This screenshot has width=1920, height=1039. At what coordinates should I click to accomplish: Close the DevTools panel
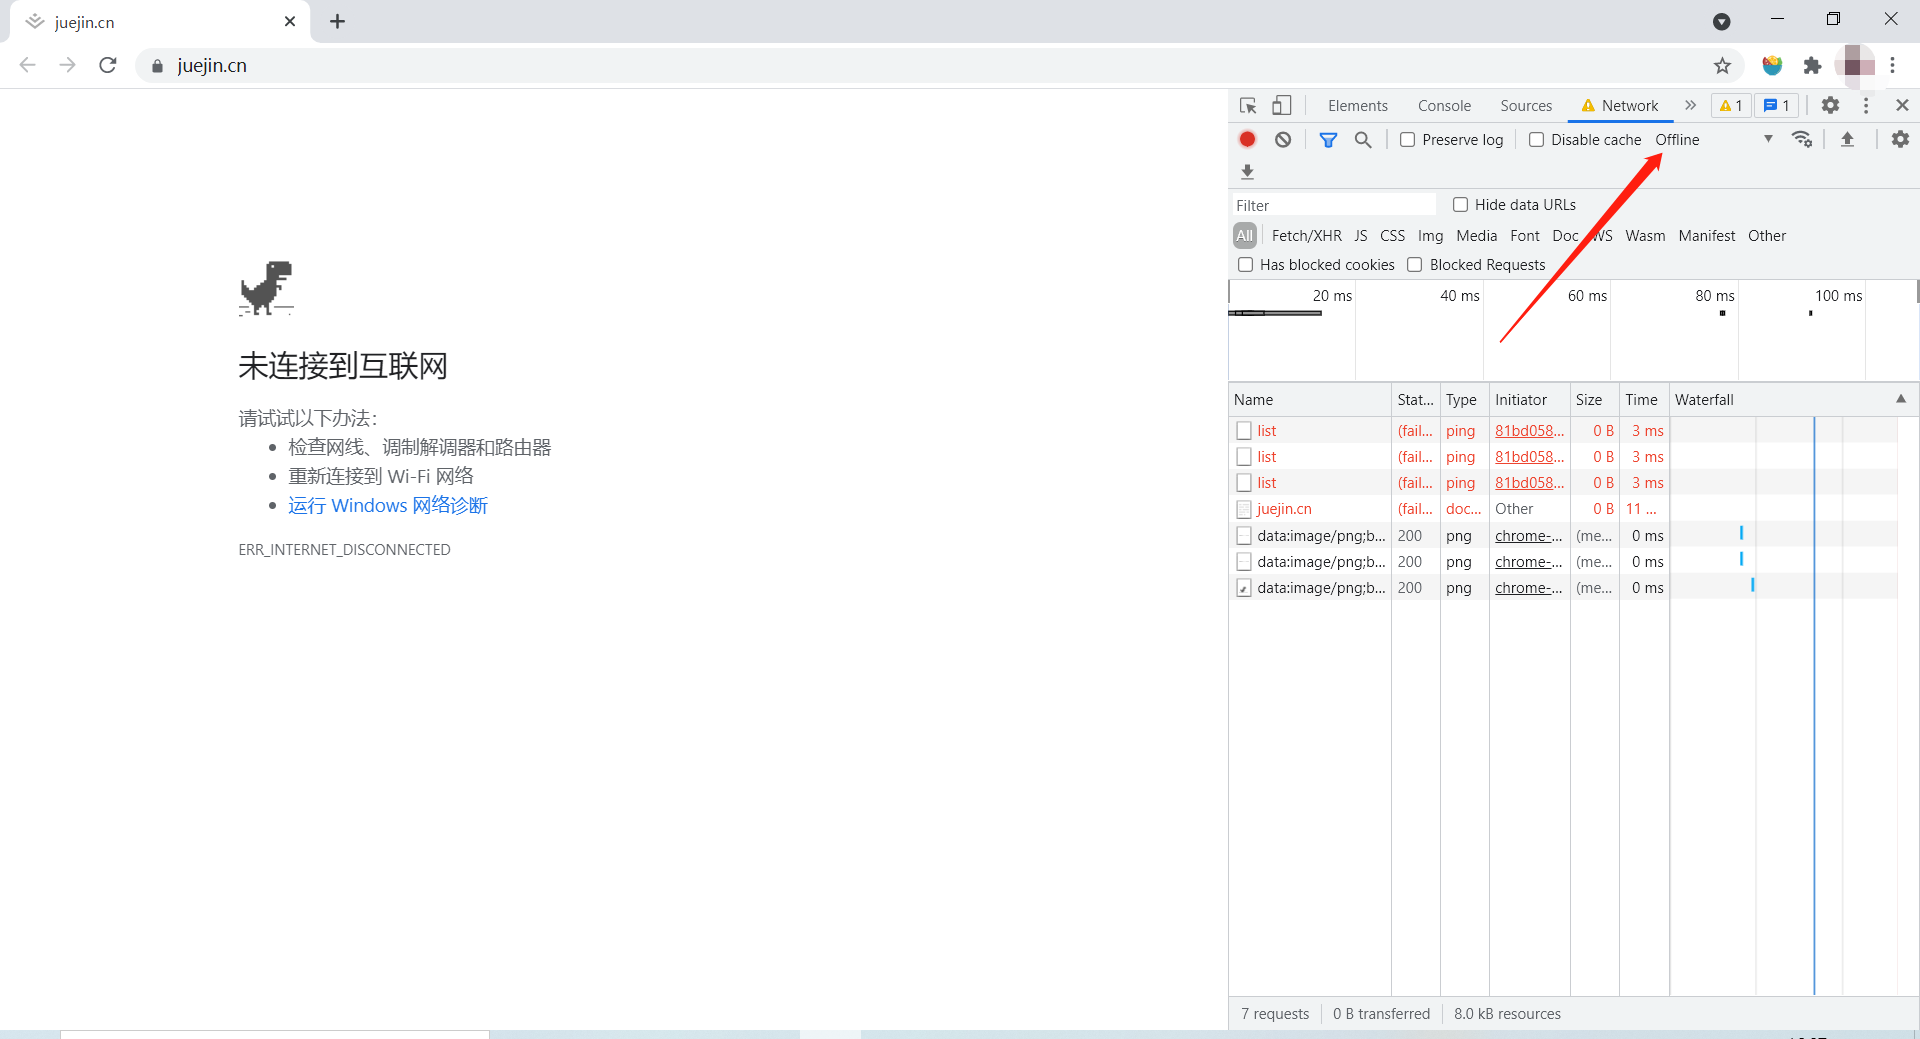click(1902, 105)
